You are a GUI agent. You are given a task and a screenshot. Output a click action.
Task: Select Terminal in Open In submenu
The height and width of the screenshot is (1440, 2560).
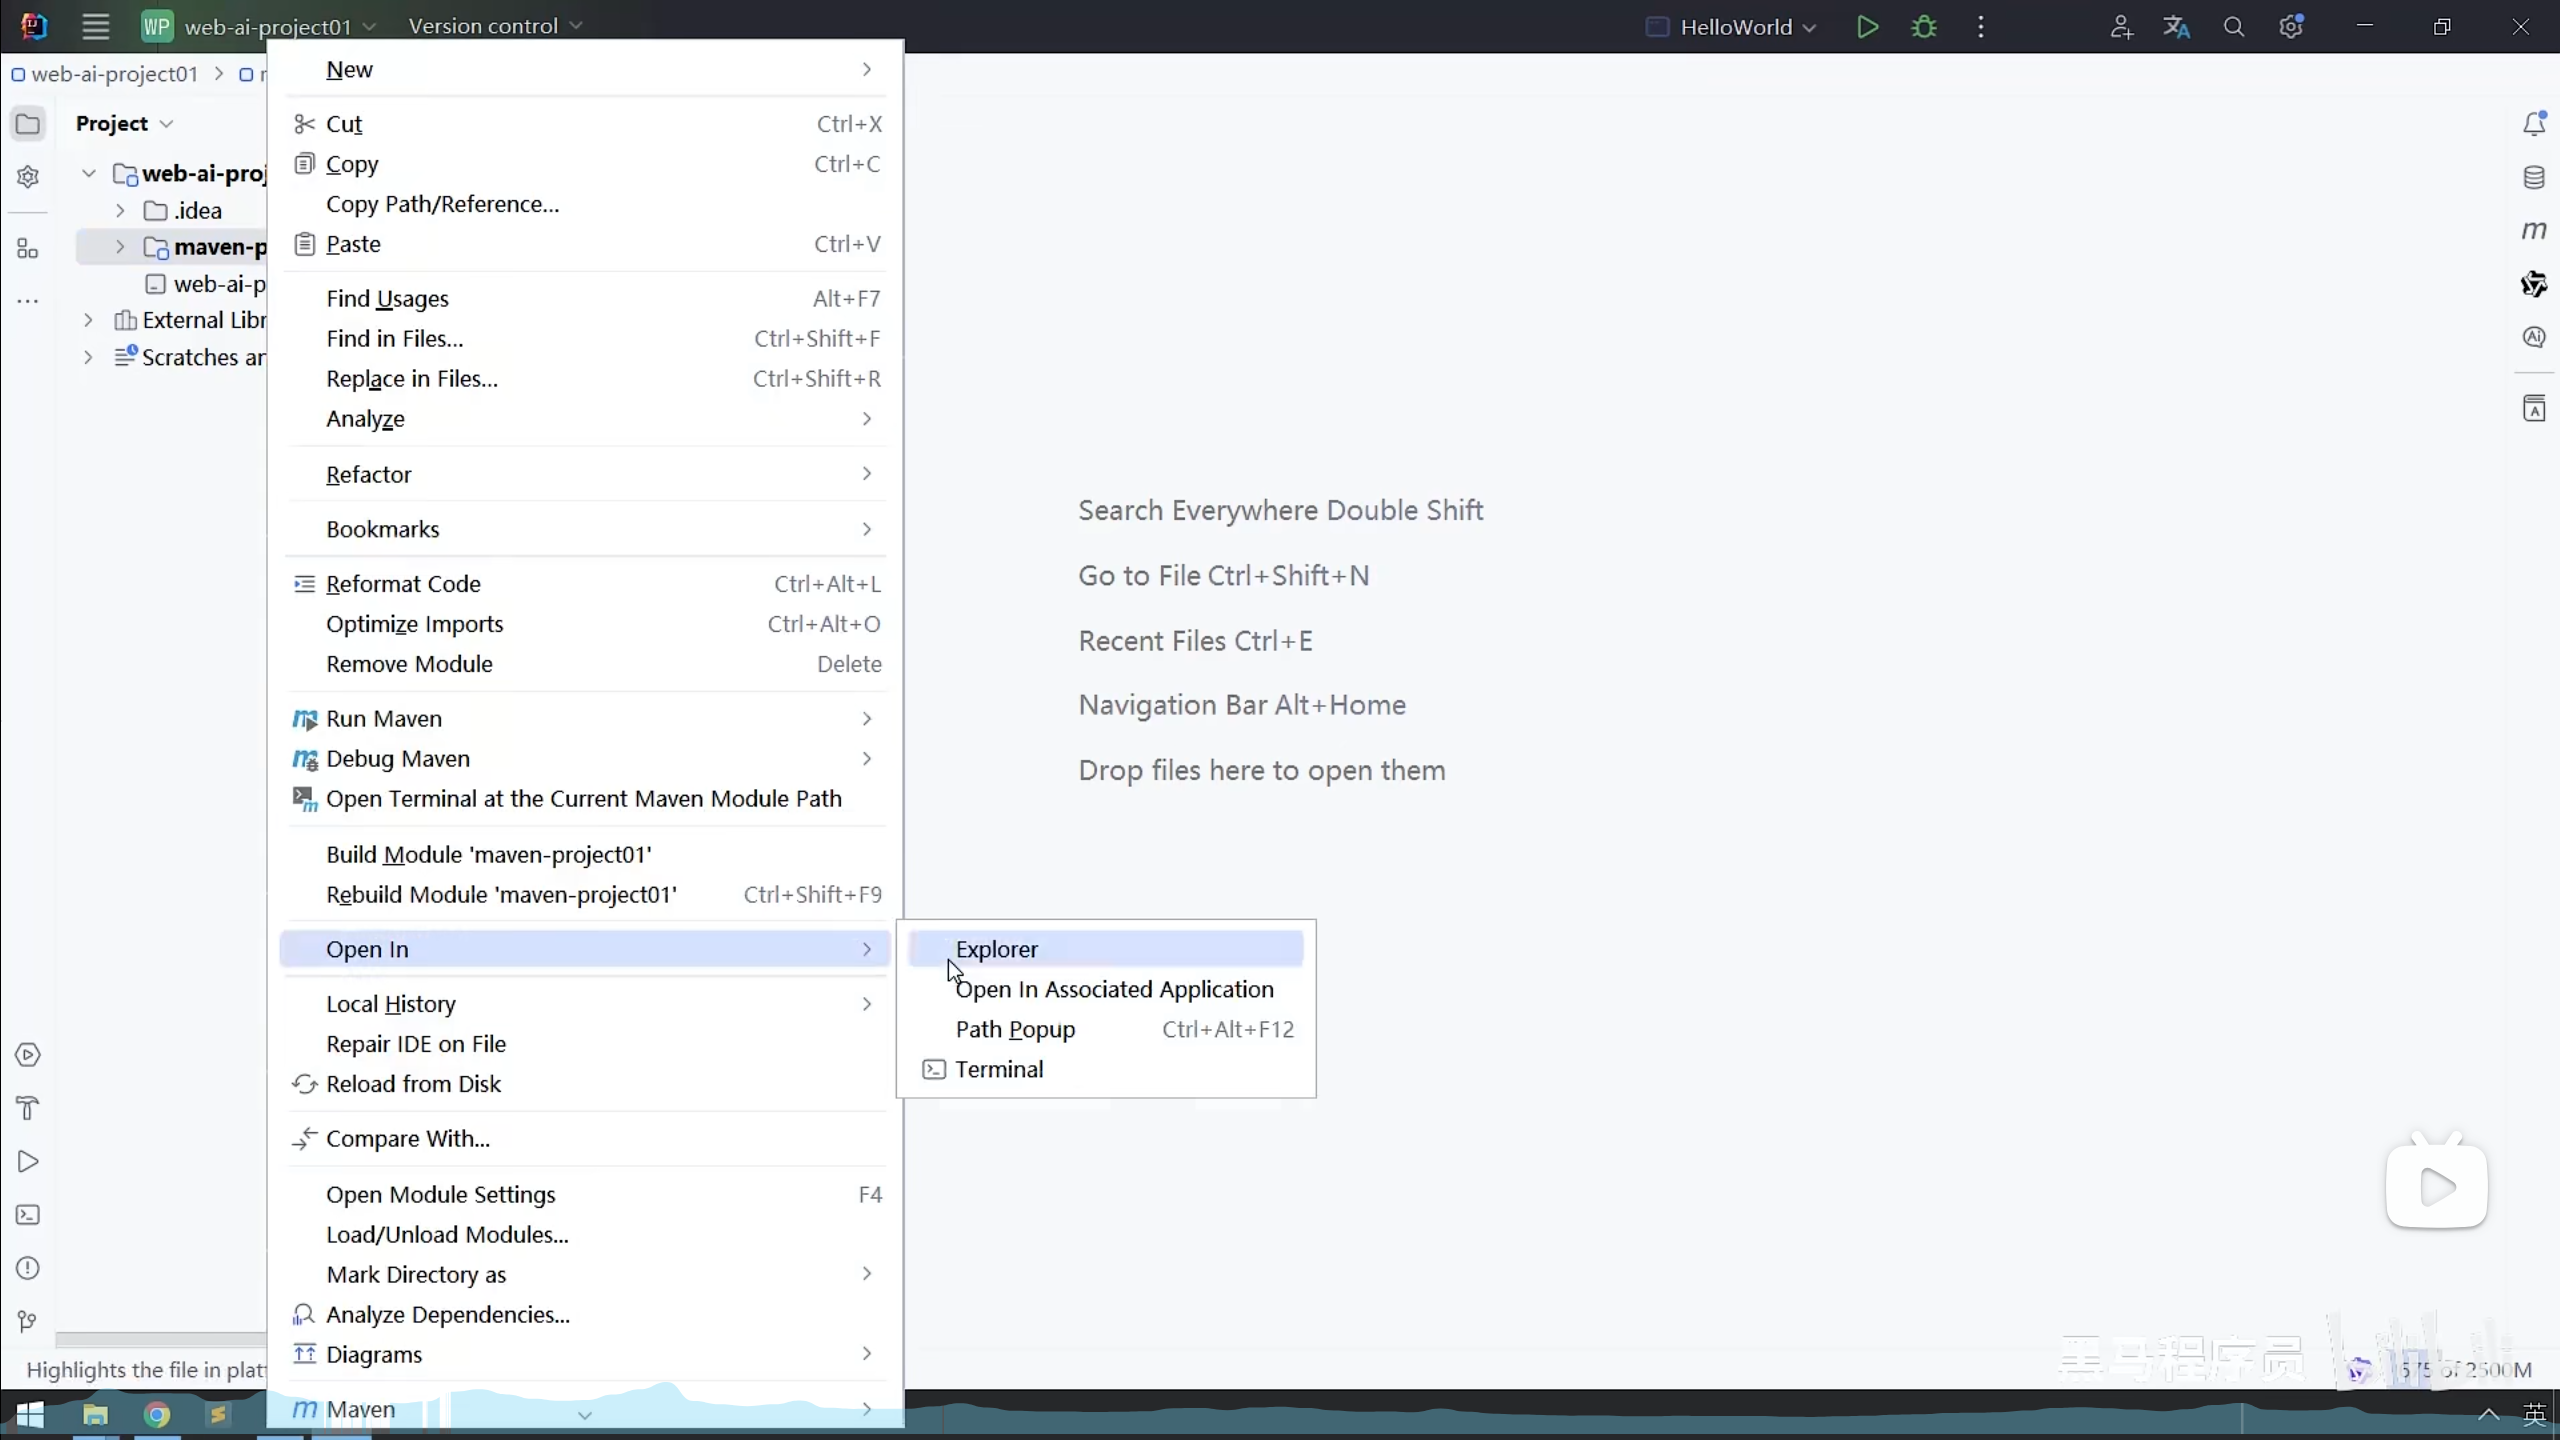point(999,1069)
